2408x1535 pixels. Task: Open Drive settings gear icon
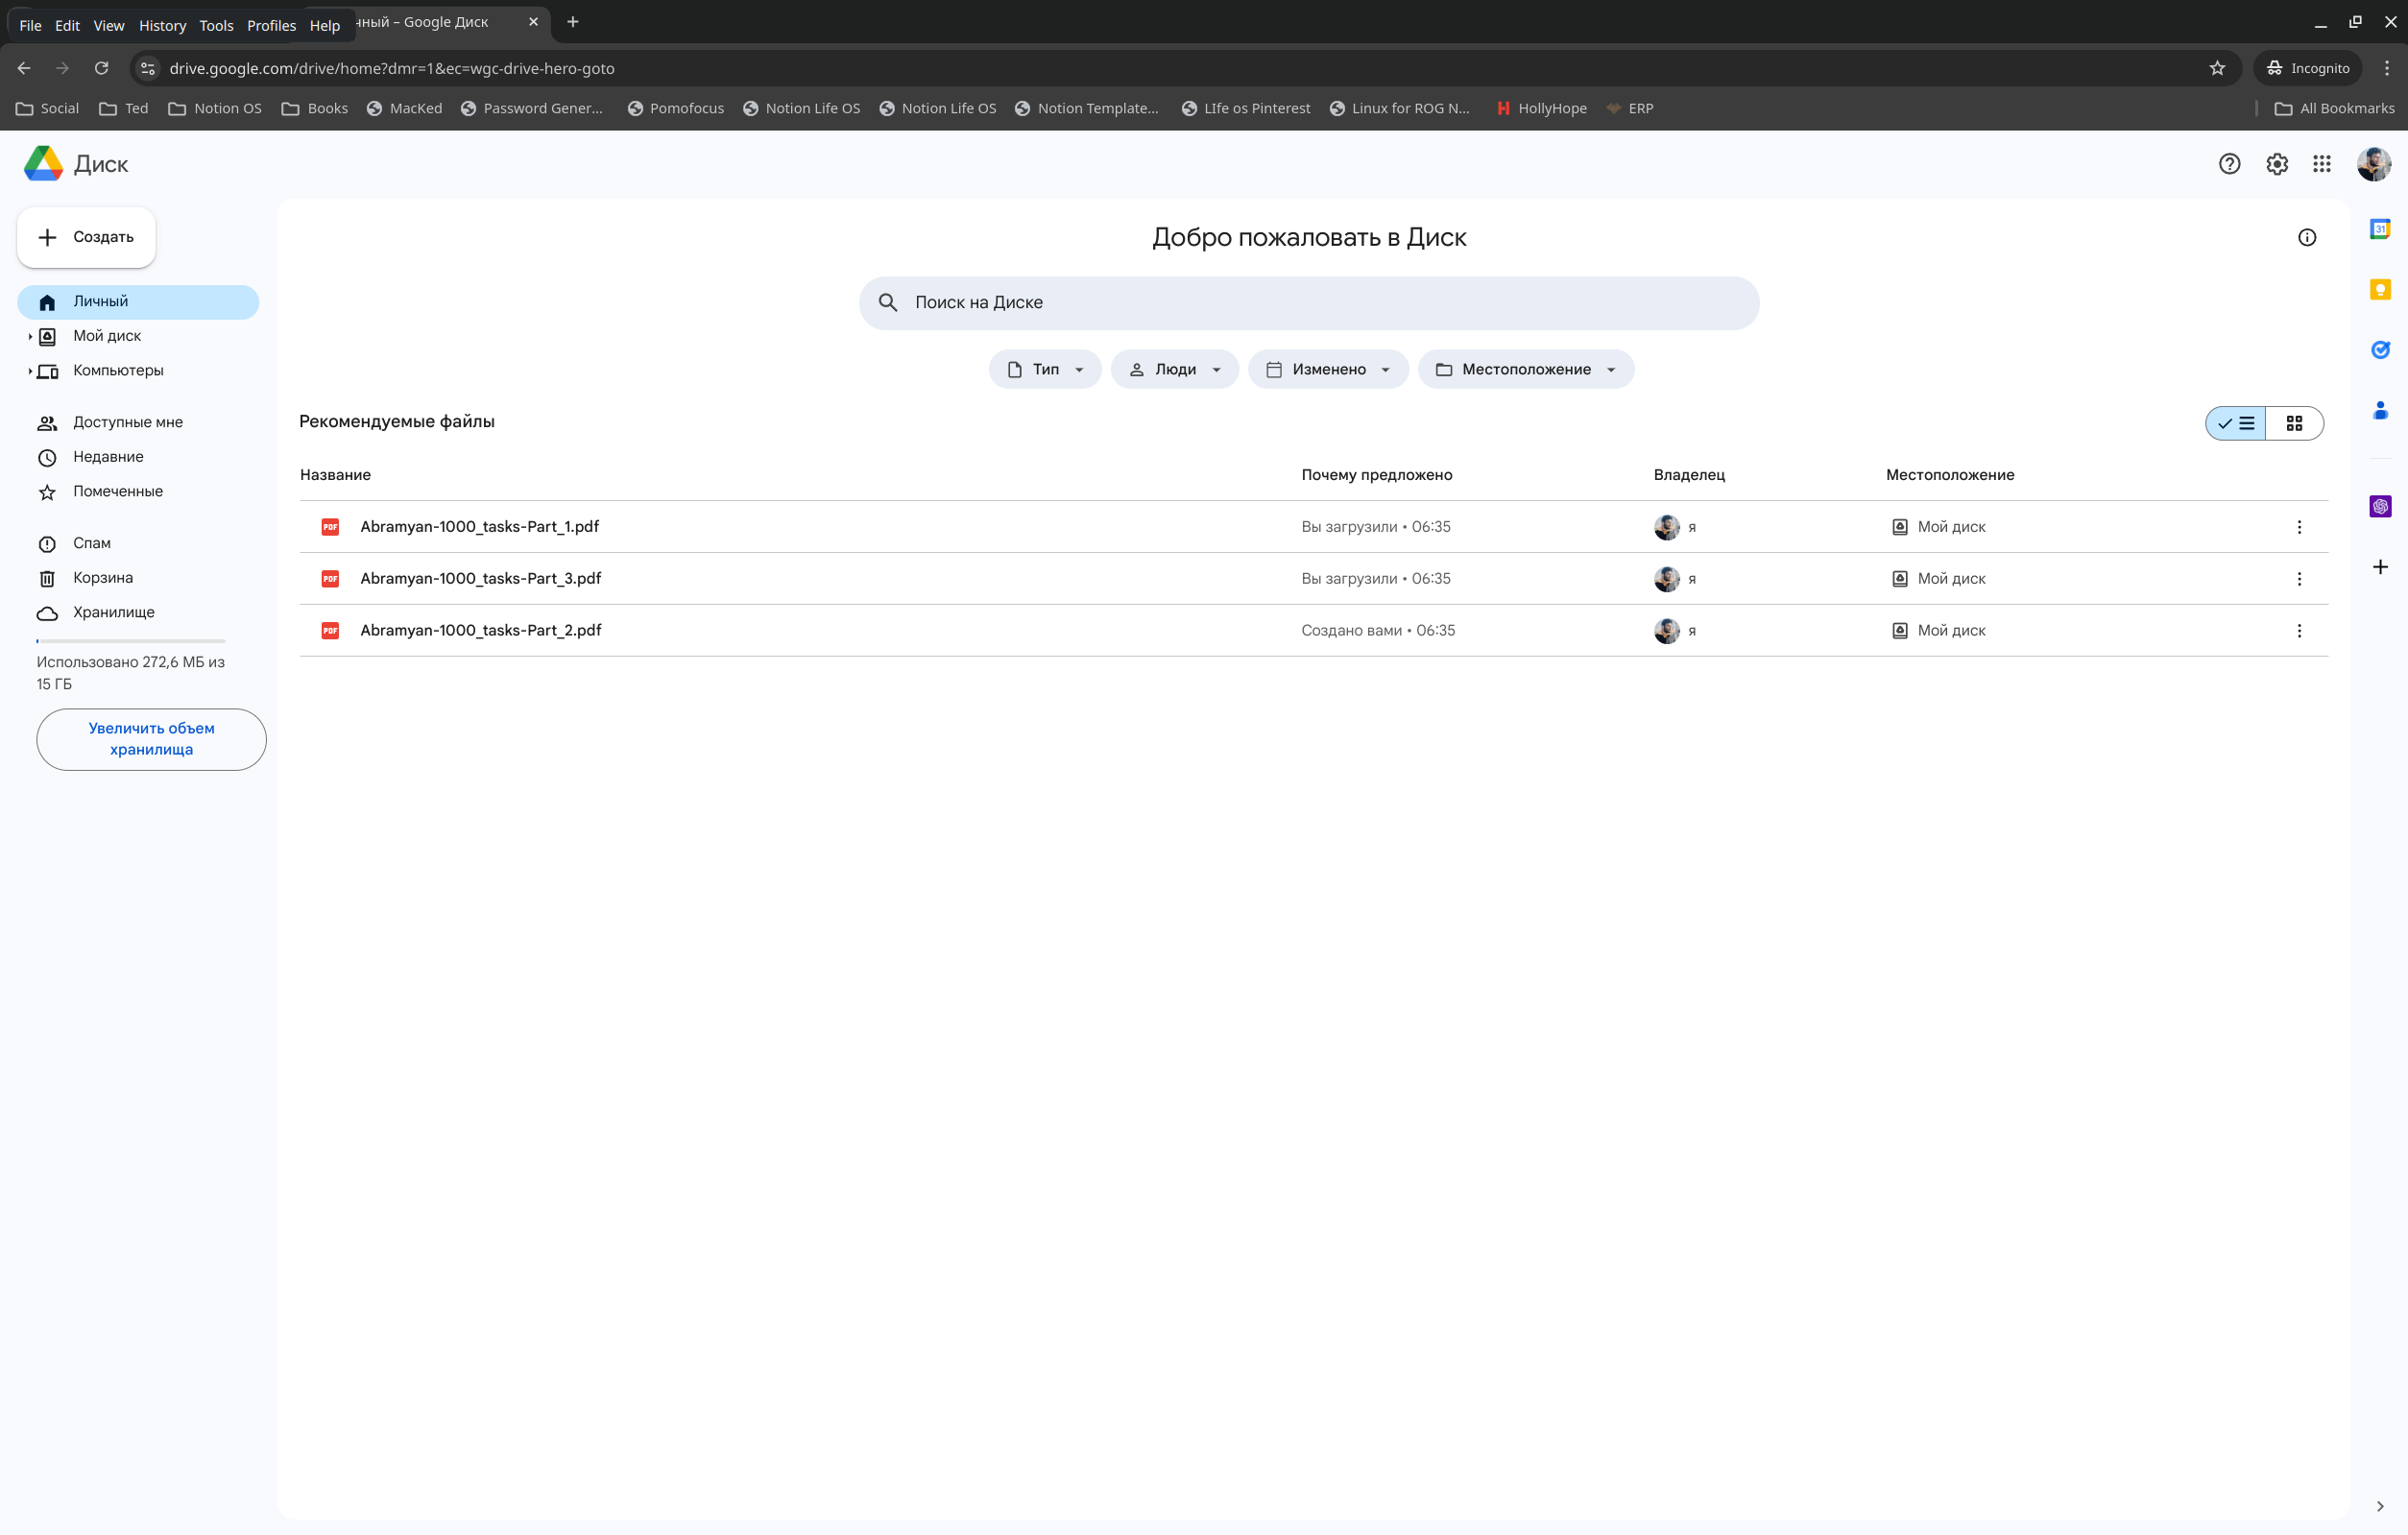pyautogui.click(x=2276, y=164)
